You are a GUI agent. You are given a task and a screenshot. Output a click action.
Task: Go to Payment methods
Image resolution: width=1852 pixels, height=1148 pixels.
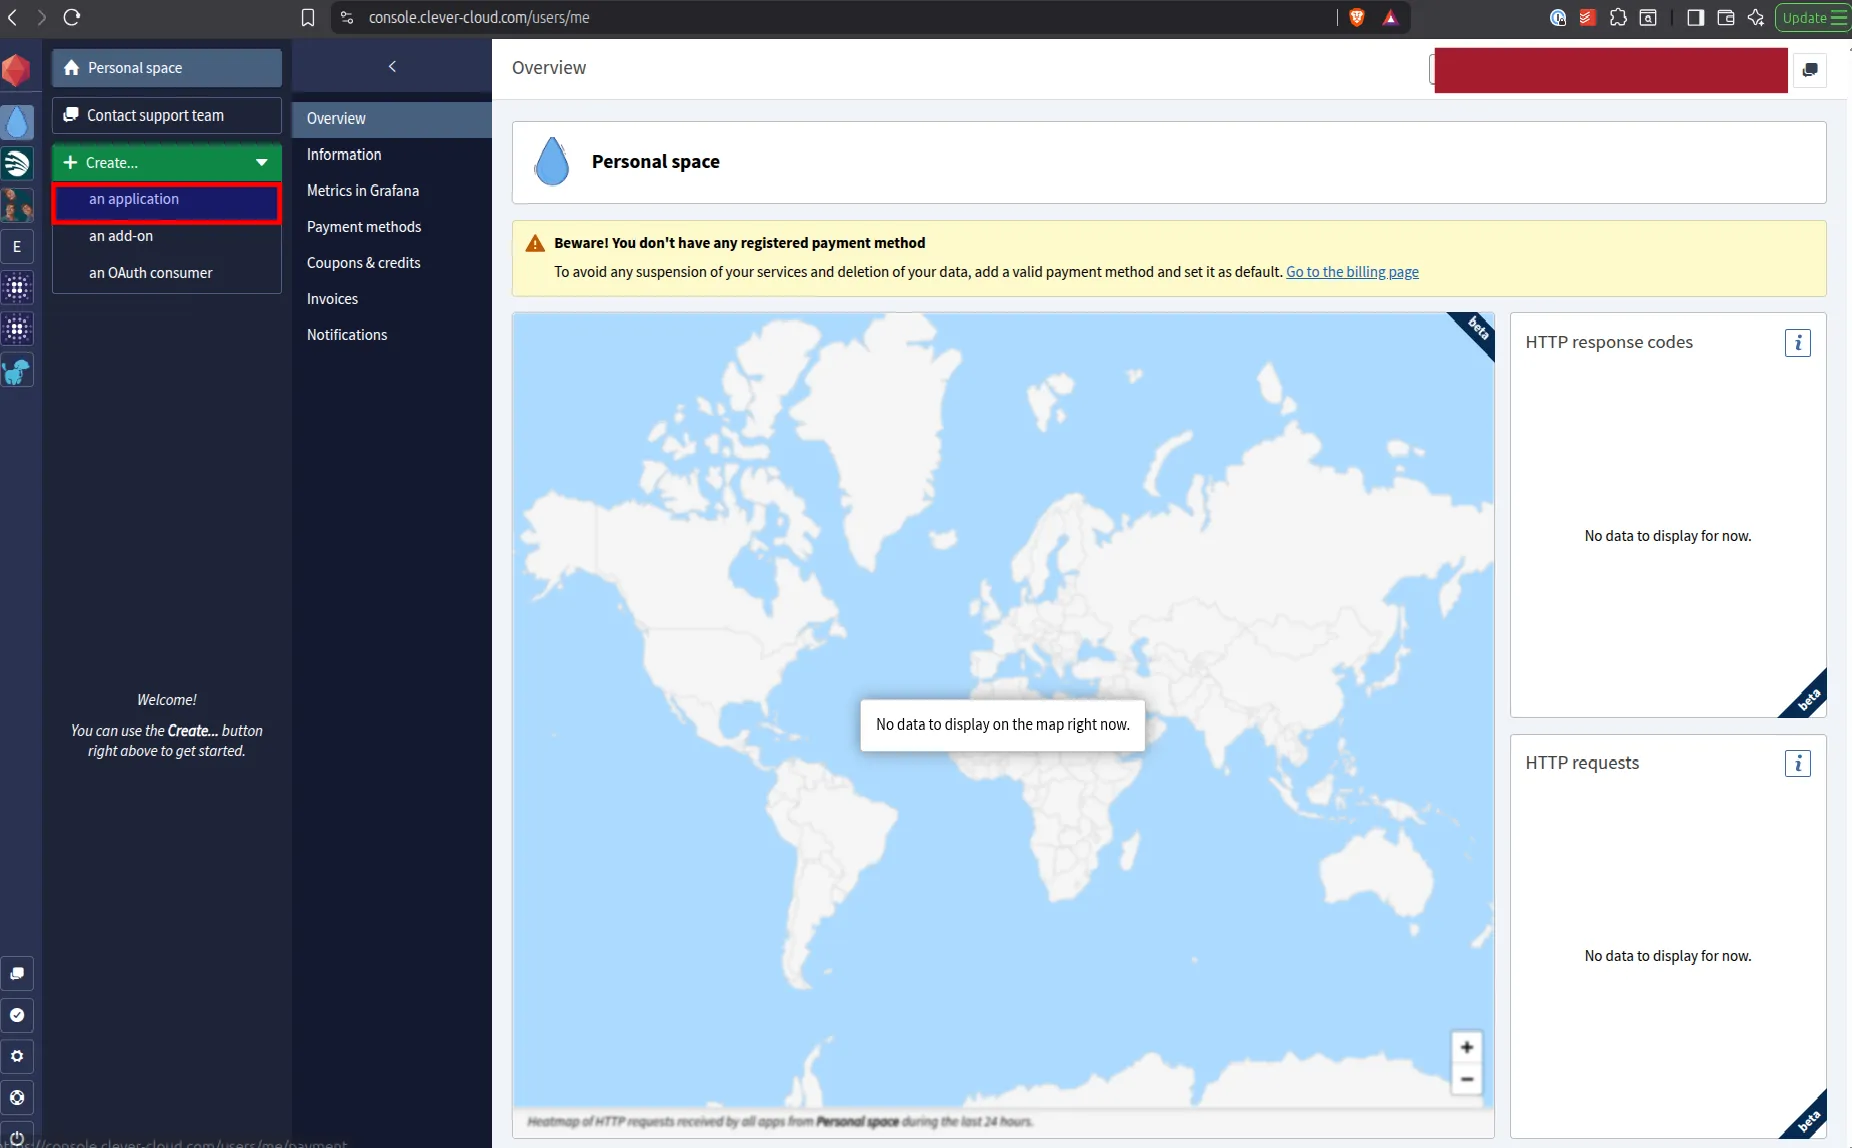point(363,227)
